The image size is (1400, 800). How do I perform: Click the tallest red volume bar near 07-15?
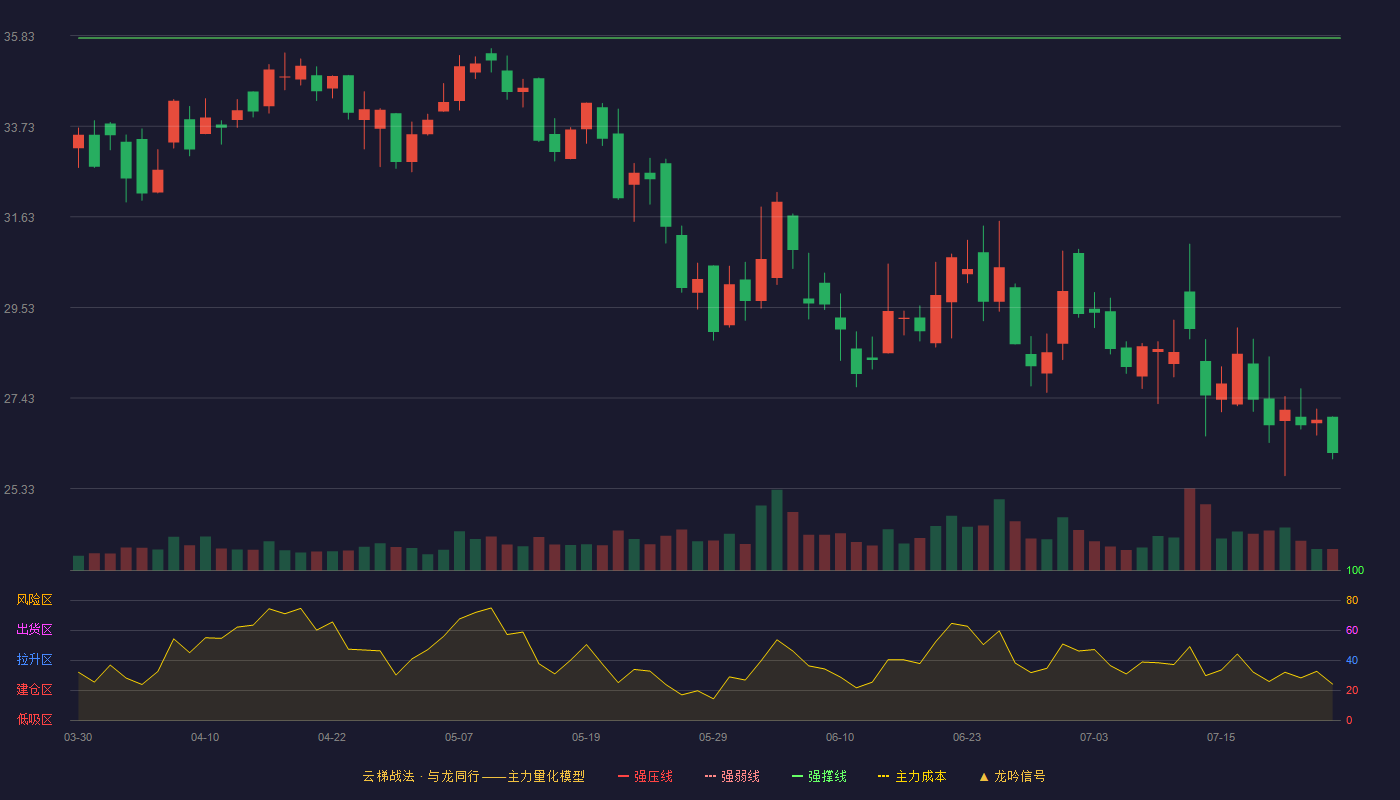click(1190, 529)
